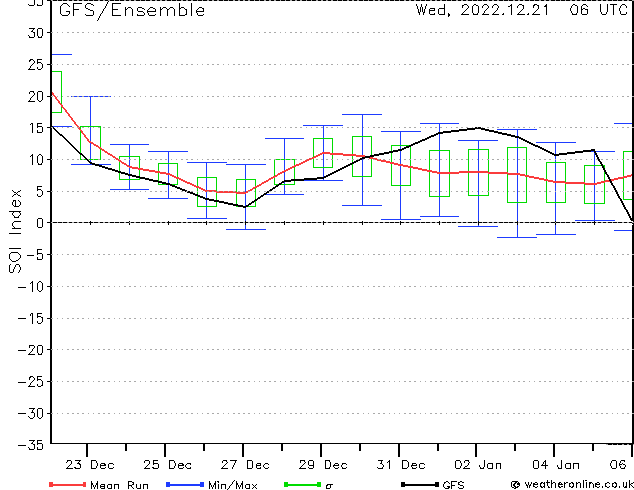The image size is (634, 490).
Task: Click the −35 y-axis label
Action: [x=31, y=445]
